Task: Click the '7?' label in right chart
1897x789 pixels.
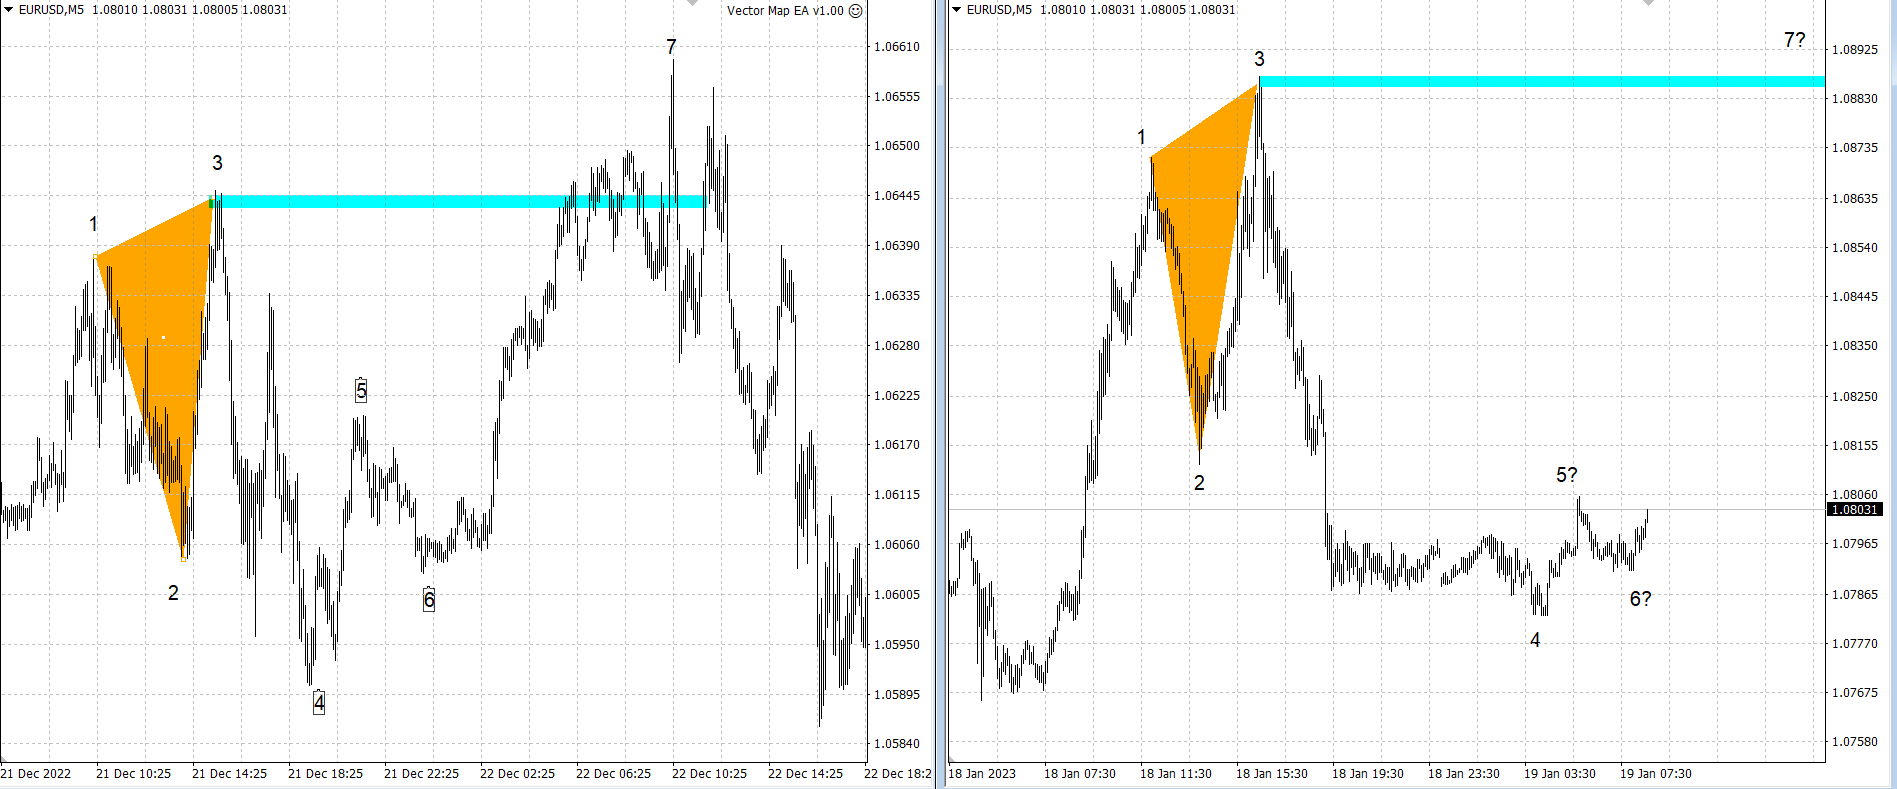Action: 1795,40
